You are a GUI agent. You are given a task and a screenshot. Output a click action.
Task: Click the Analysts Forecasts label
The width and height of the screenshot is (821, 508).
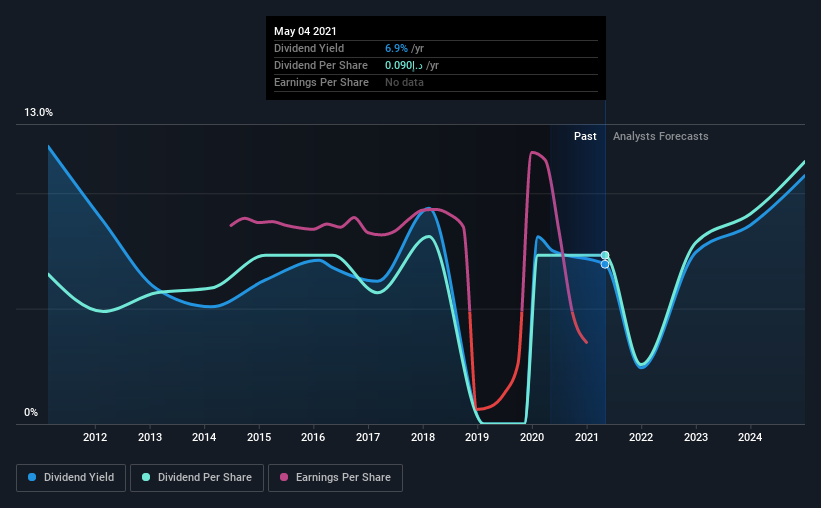660,136
